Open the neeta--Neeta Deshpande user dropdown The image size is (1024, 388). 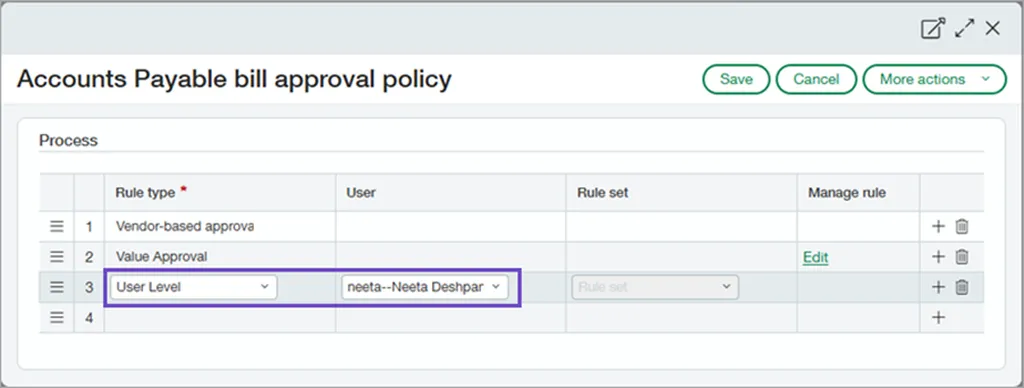click(x=424, y=287)
